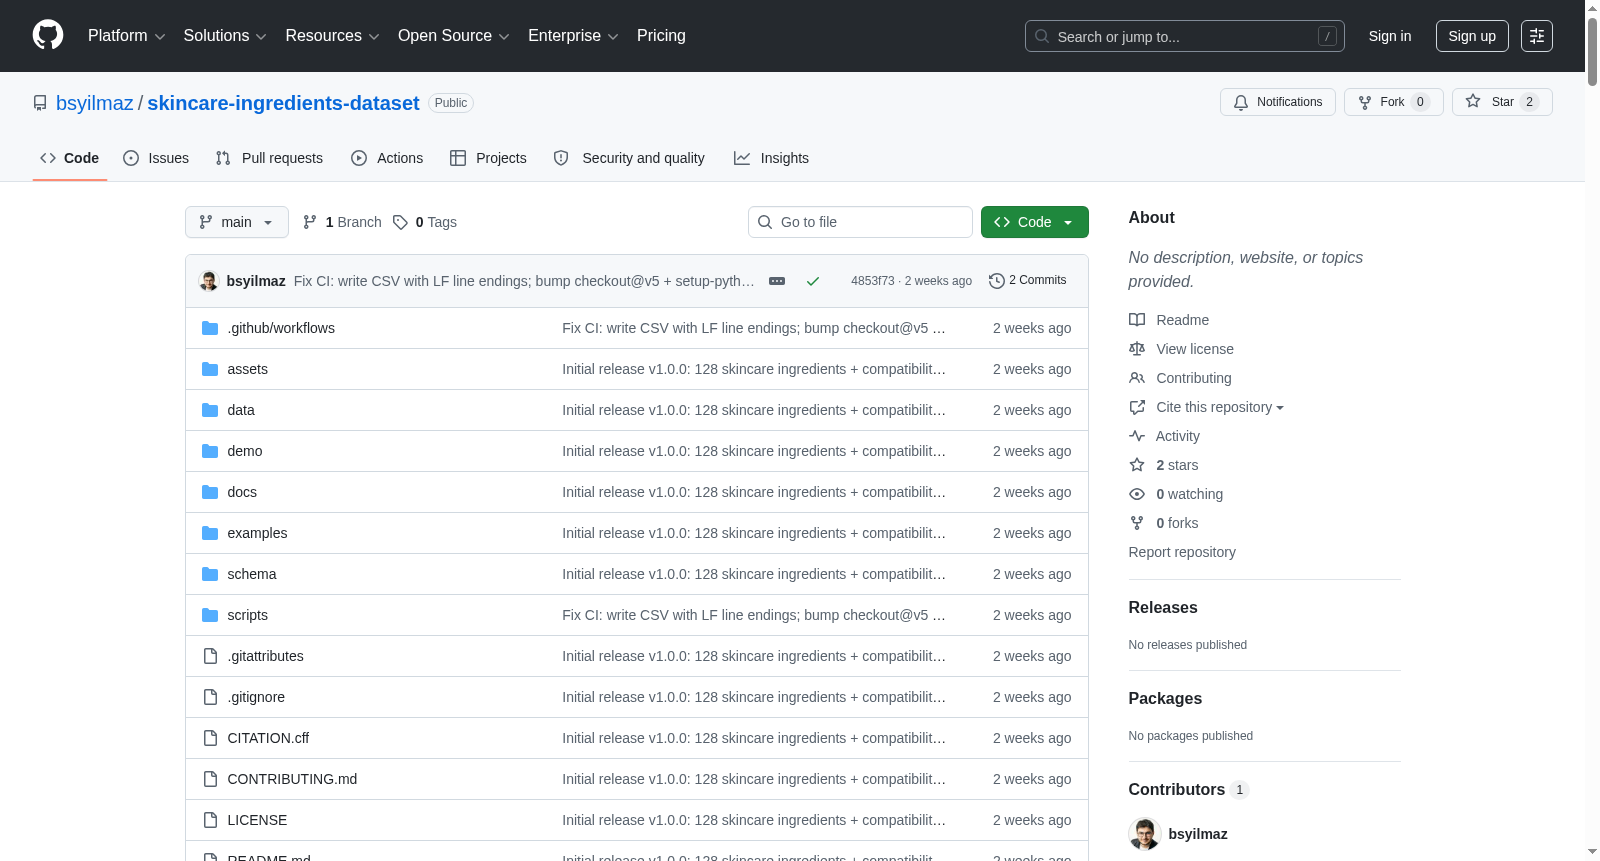Click the history clock icon beside 2 Commits
Viewport: 1600px width, 861px height.
[996, 281]
